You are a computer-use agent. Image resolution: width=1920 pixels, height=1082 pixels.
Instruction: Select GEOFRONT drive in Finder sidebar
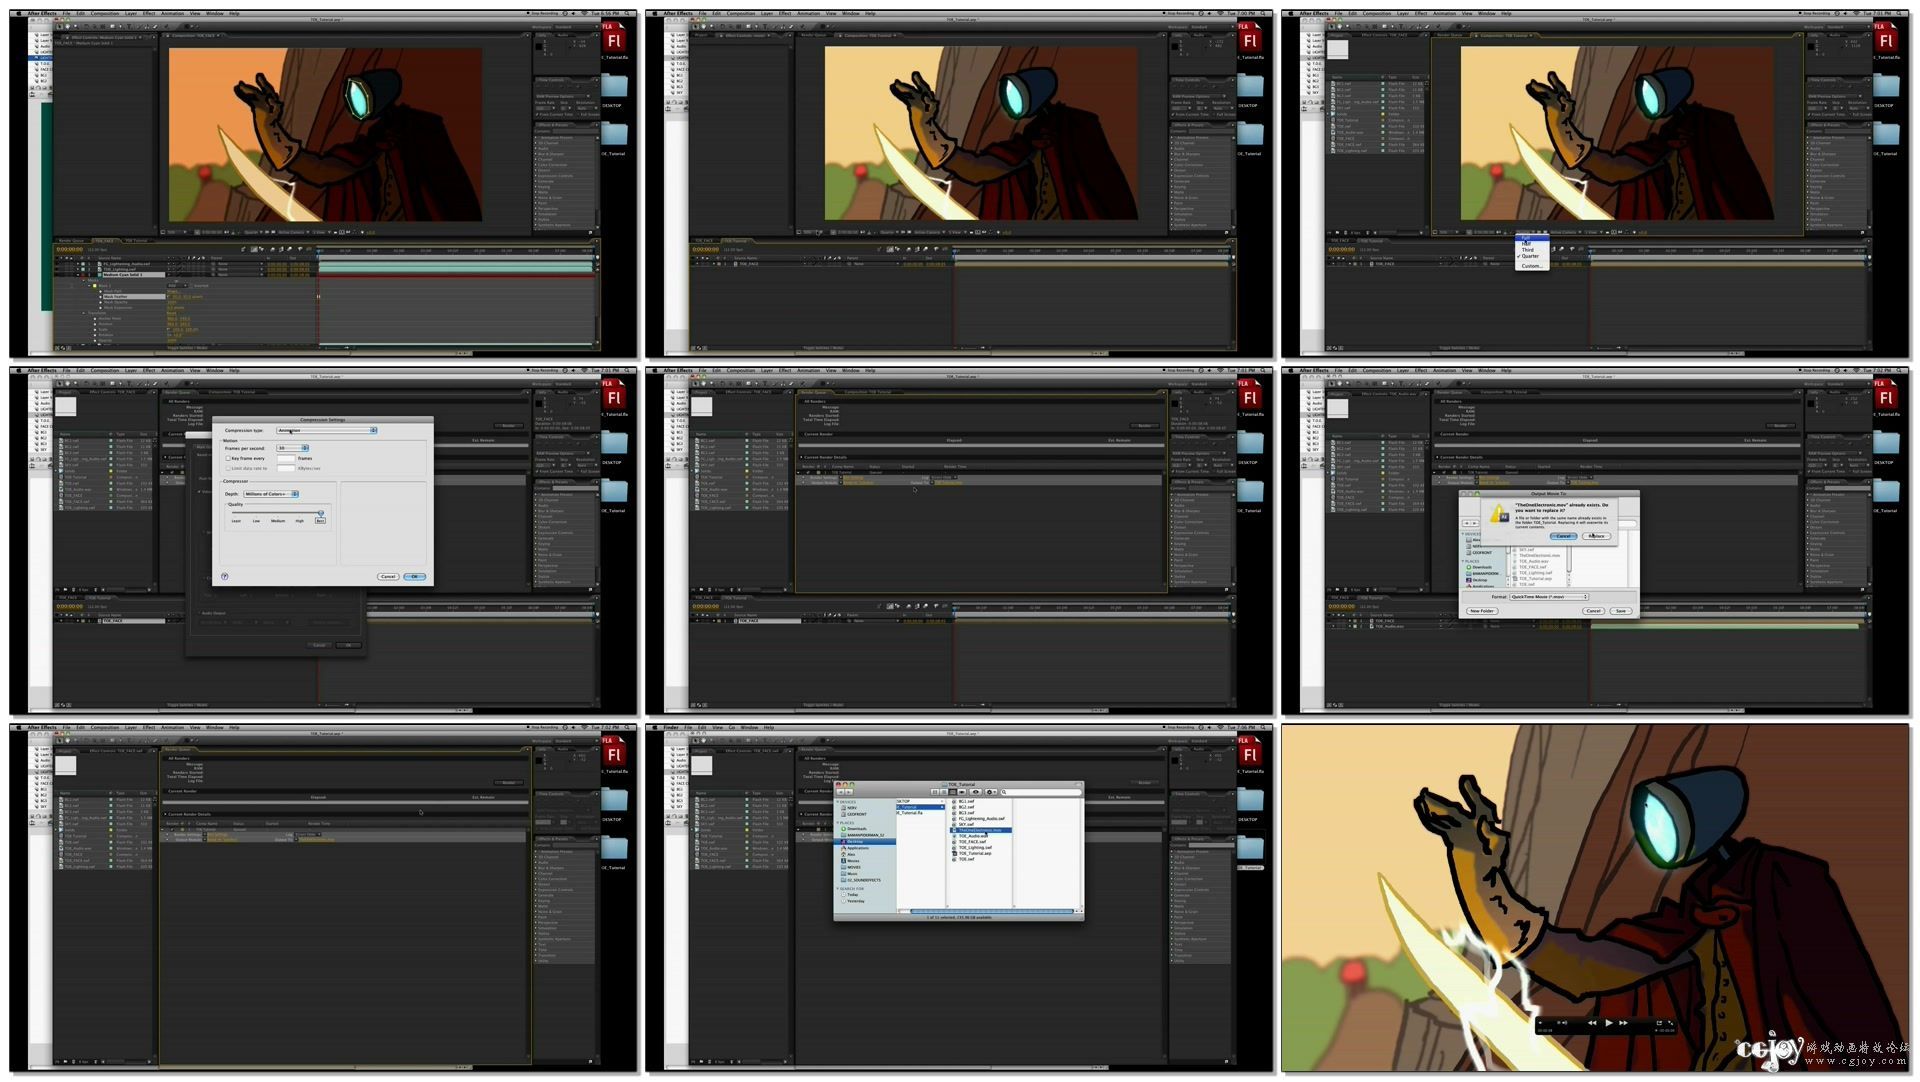pyautogui.click(x=856, y=814)
